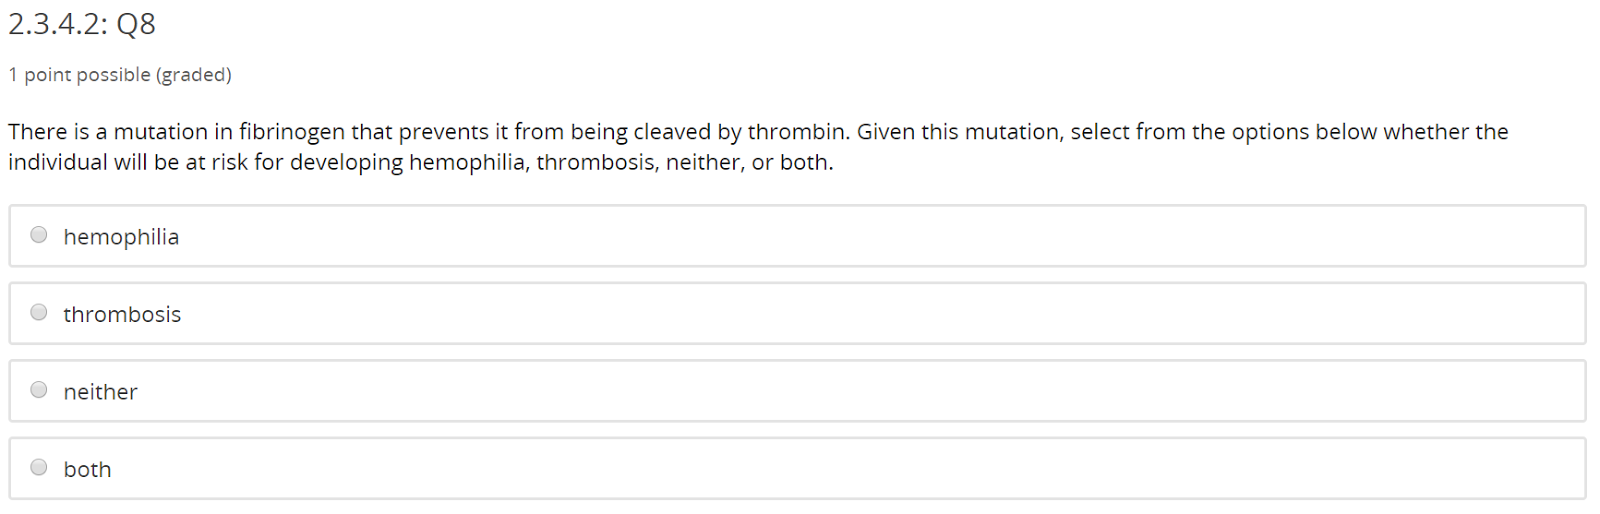Select the hemophilia radio button
This screenshot has width=1600, height=514.
pos(39,235)
